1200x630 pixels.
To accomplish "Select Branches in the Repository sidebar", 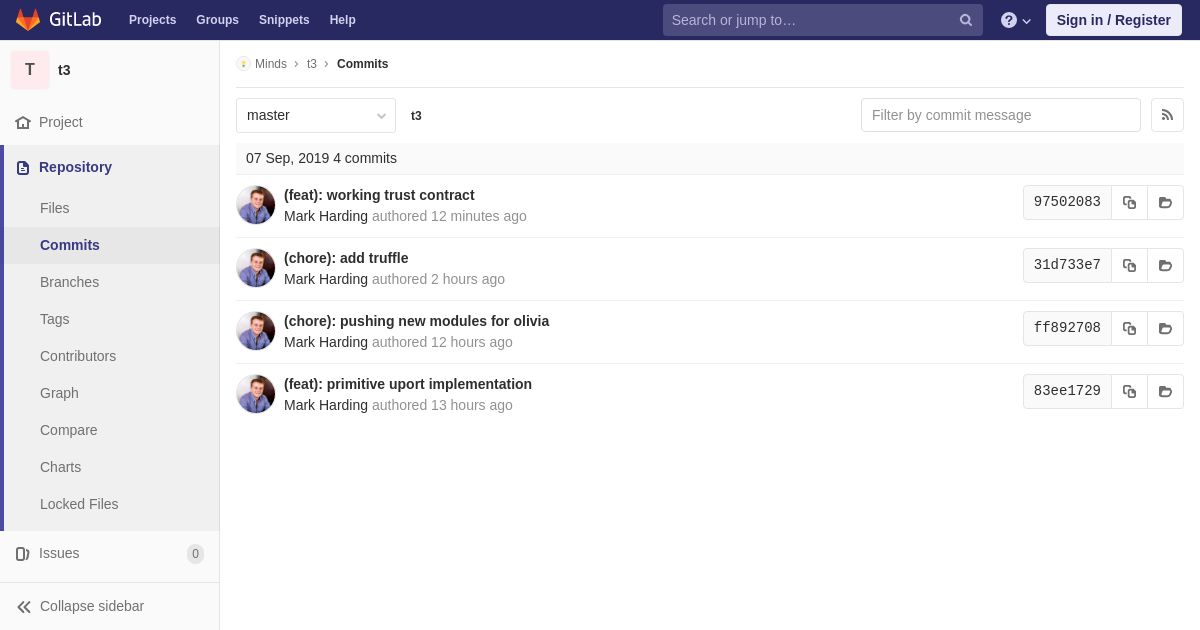I will 69,282.
